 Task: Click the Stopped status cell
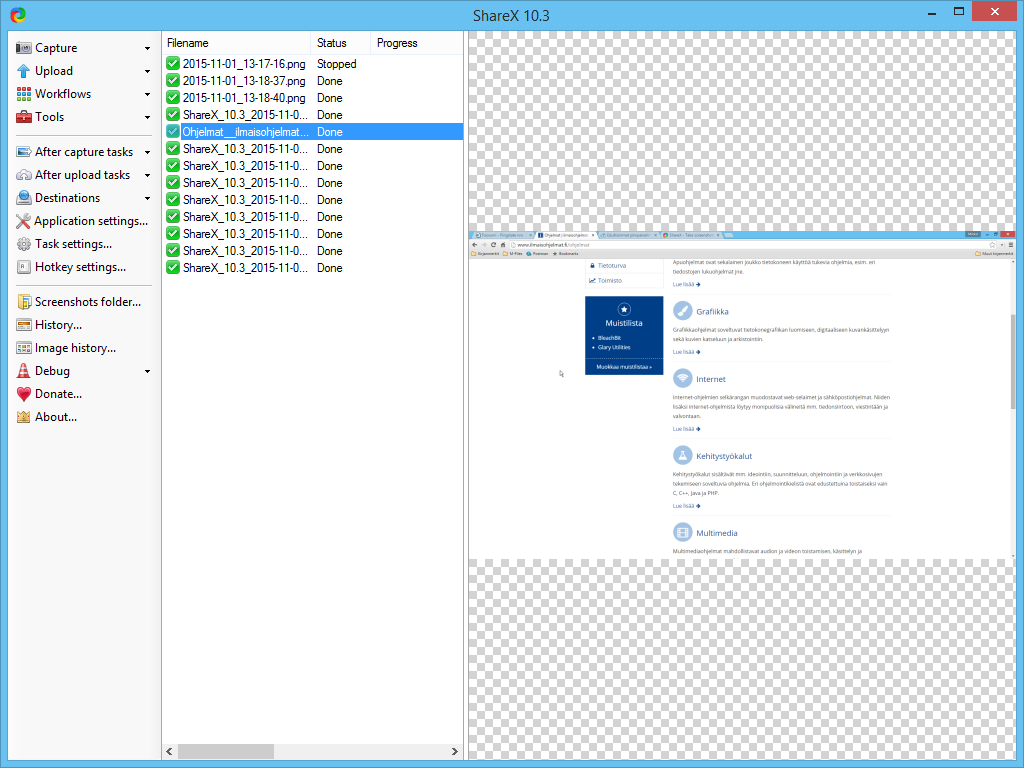(336, 64)
